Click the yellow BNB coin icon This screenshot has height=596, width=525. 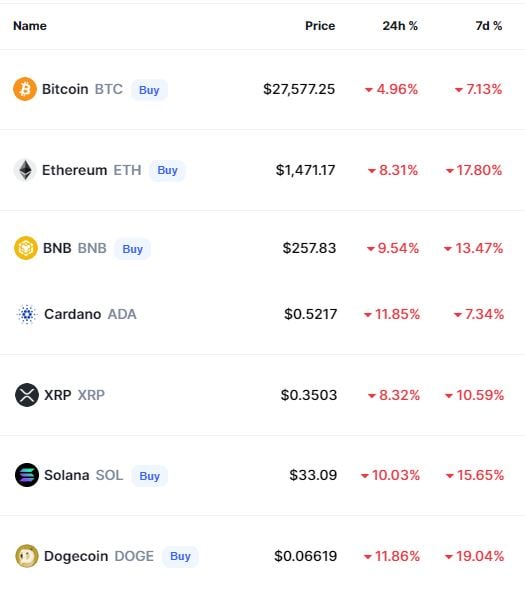26,248
